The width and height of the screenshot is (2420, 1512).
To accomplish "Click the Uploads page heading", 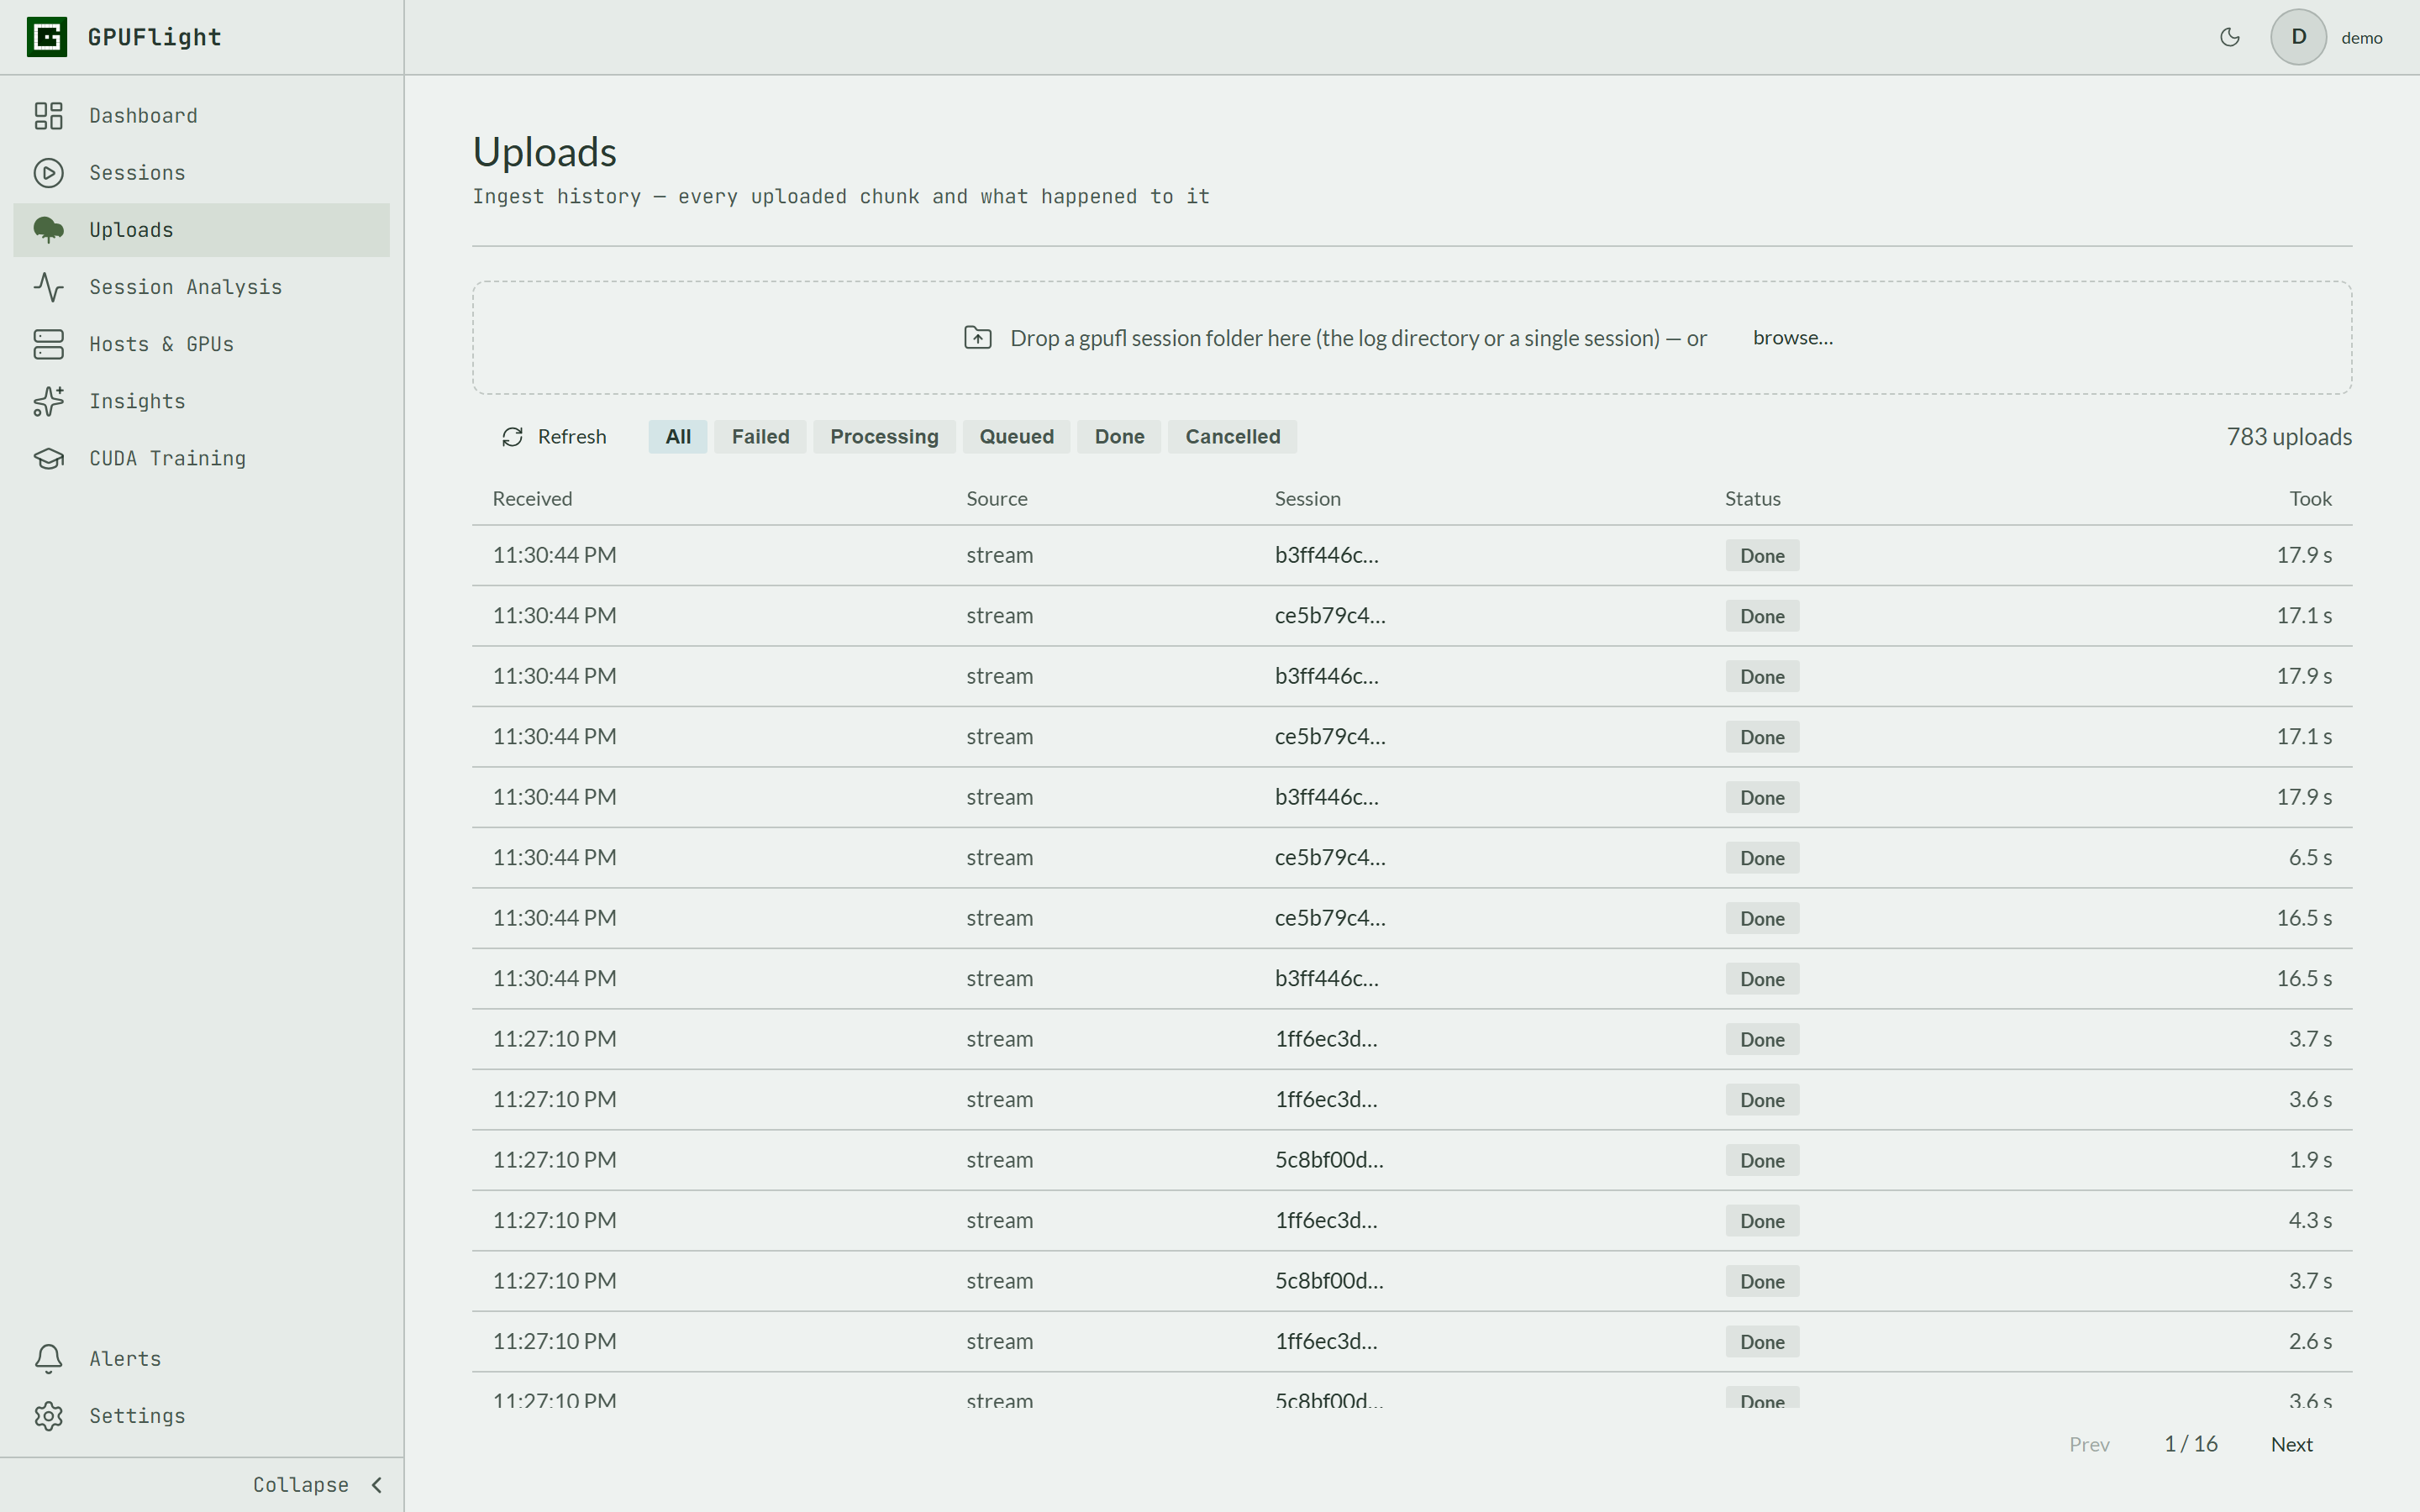I will (x=544, y=152).
